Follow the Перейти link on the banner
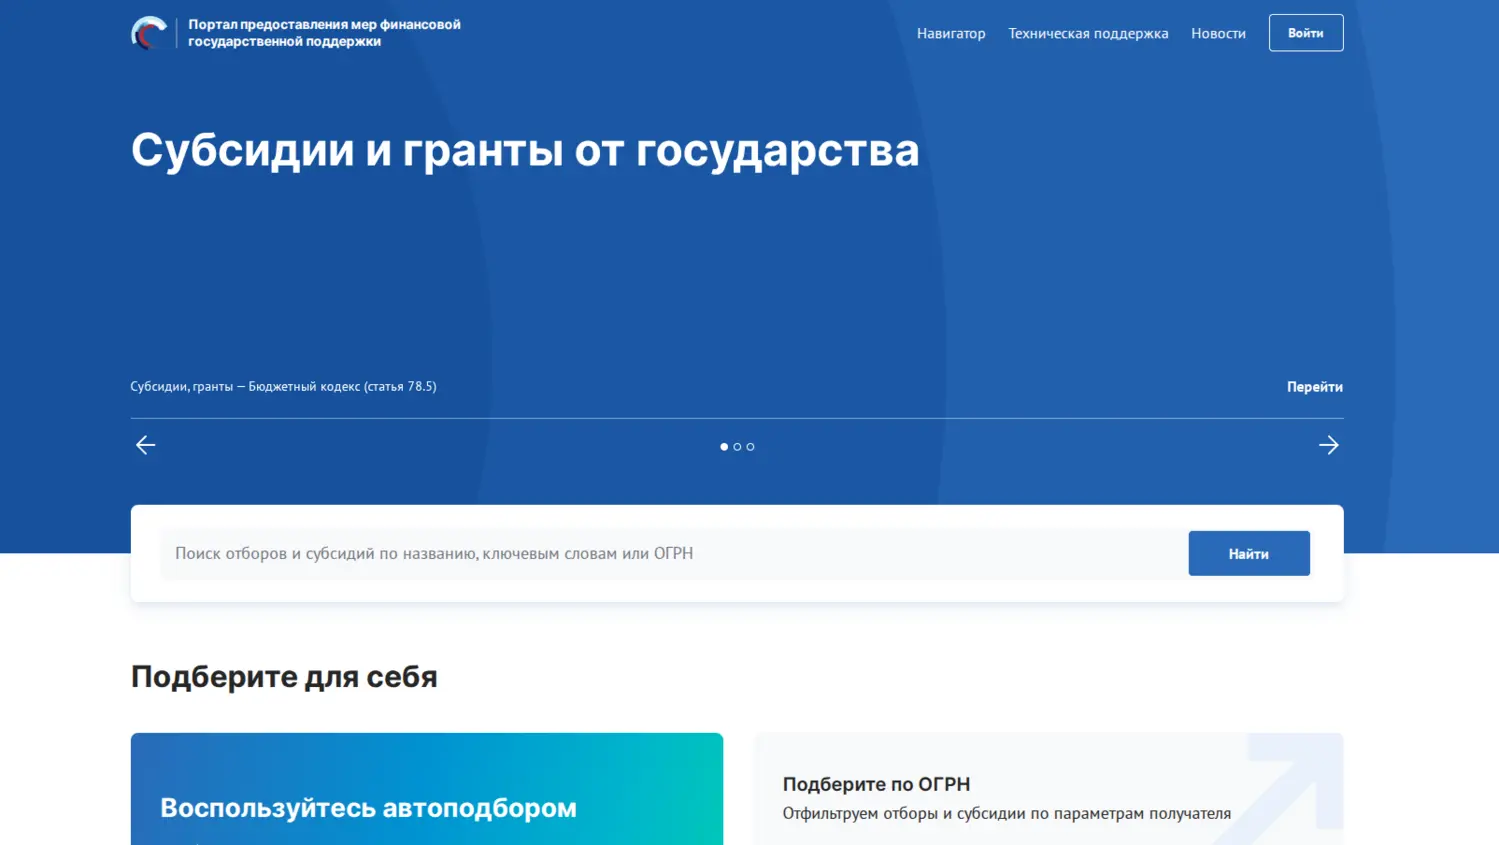The image size is (1499, 845). 1314,387
